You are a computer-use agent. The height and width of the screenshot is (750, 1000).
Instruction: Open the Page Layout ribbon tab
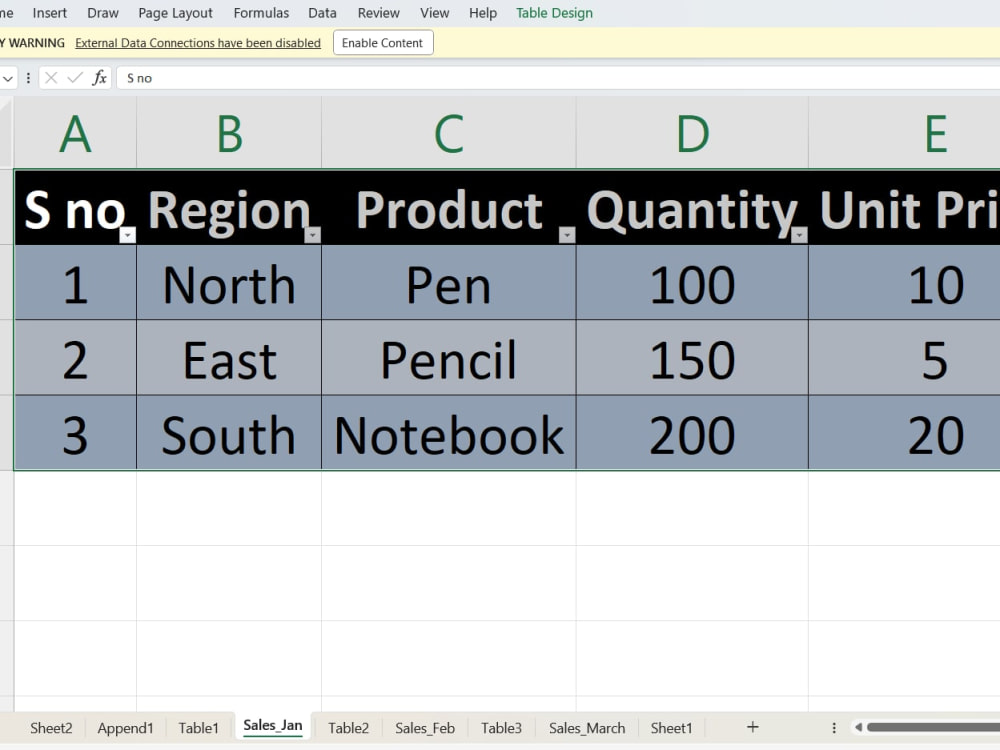[175, 13]
